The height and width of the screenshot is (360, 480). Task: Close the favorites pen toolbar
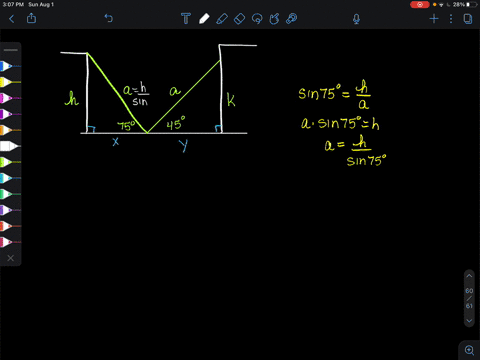coord(10,258)
